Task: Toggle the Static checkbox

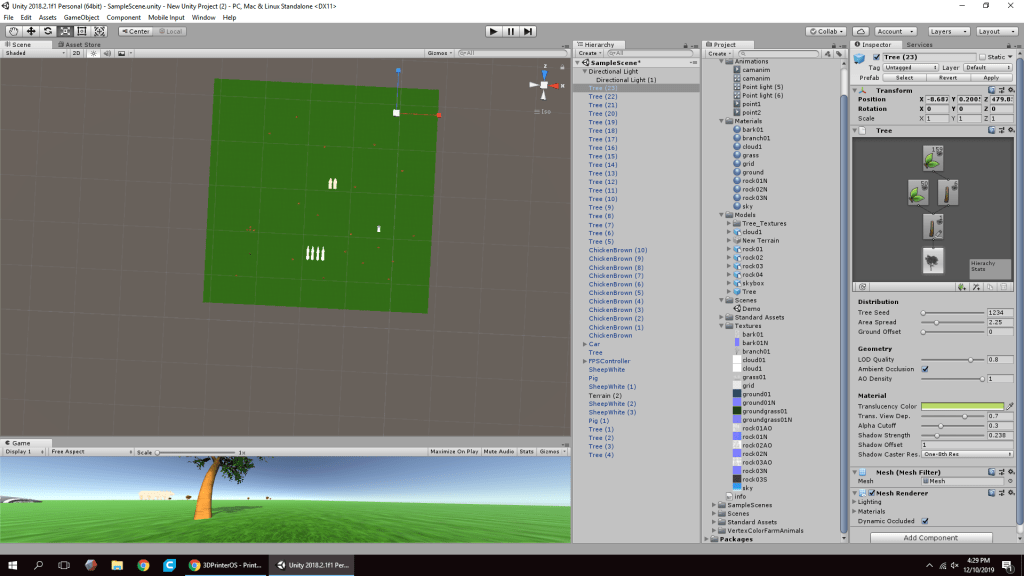Action: click(x=983, y=57)
